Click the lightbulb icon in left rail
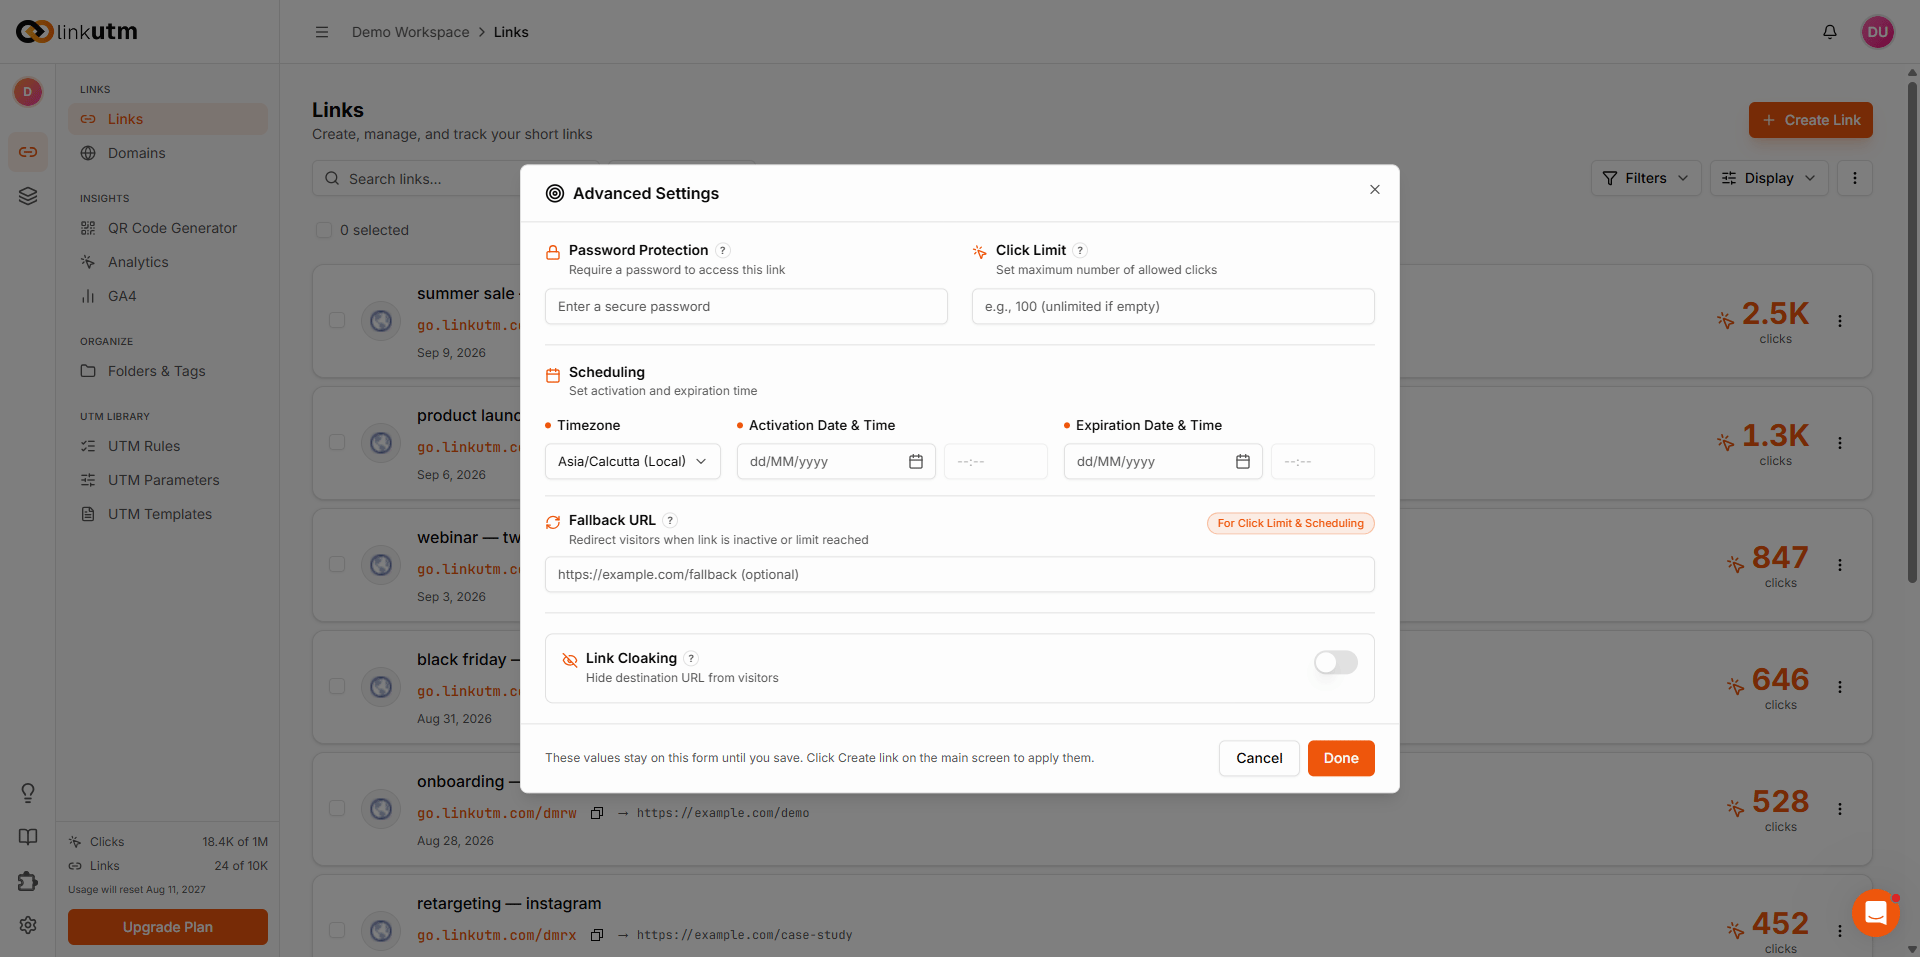 click(x=28, y=793)
